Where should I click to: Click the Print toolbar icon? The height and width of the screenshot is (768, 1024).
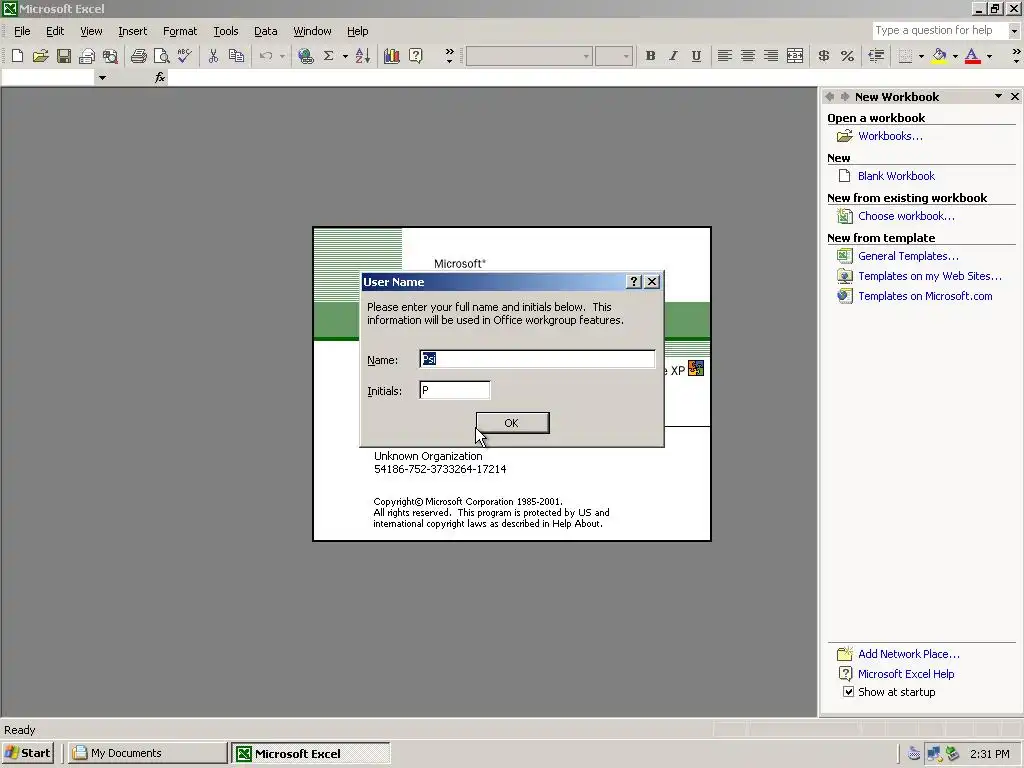(138, 56)
